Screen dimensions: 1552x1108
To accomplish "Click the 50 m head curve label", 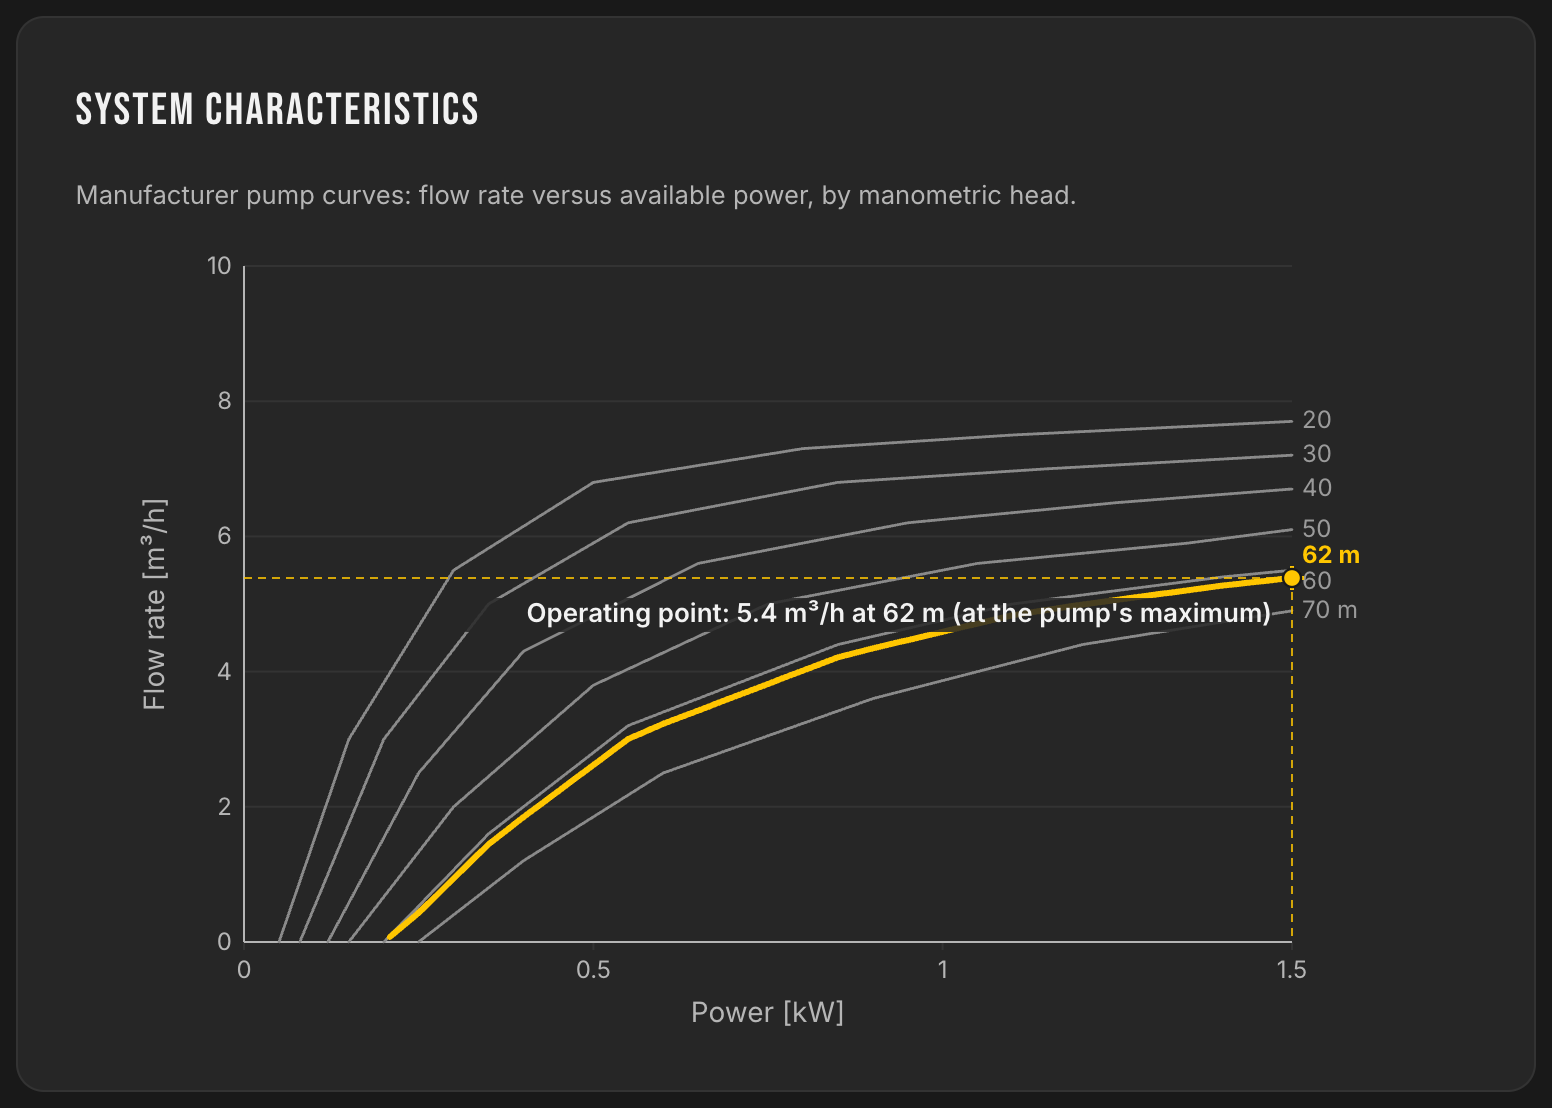I will pos(1316,529).
